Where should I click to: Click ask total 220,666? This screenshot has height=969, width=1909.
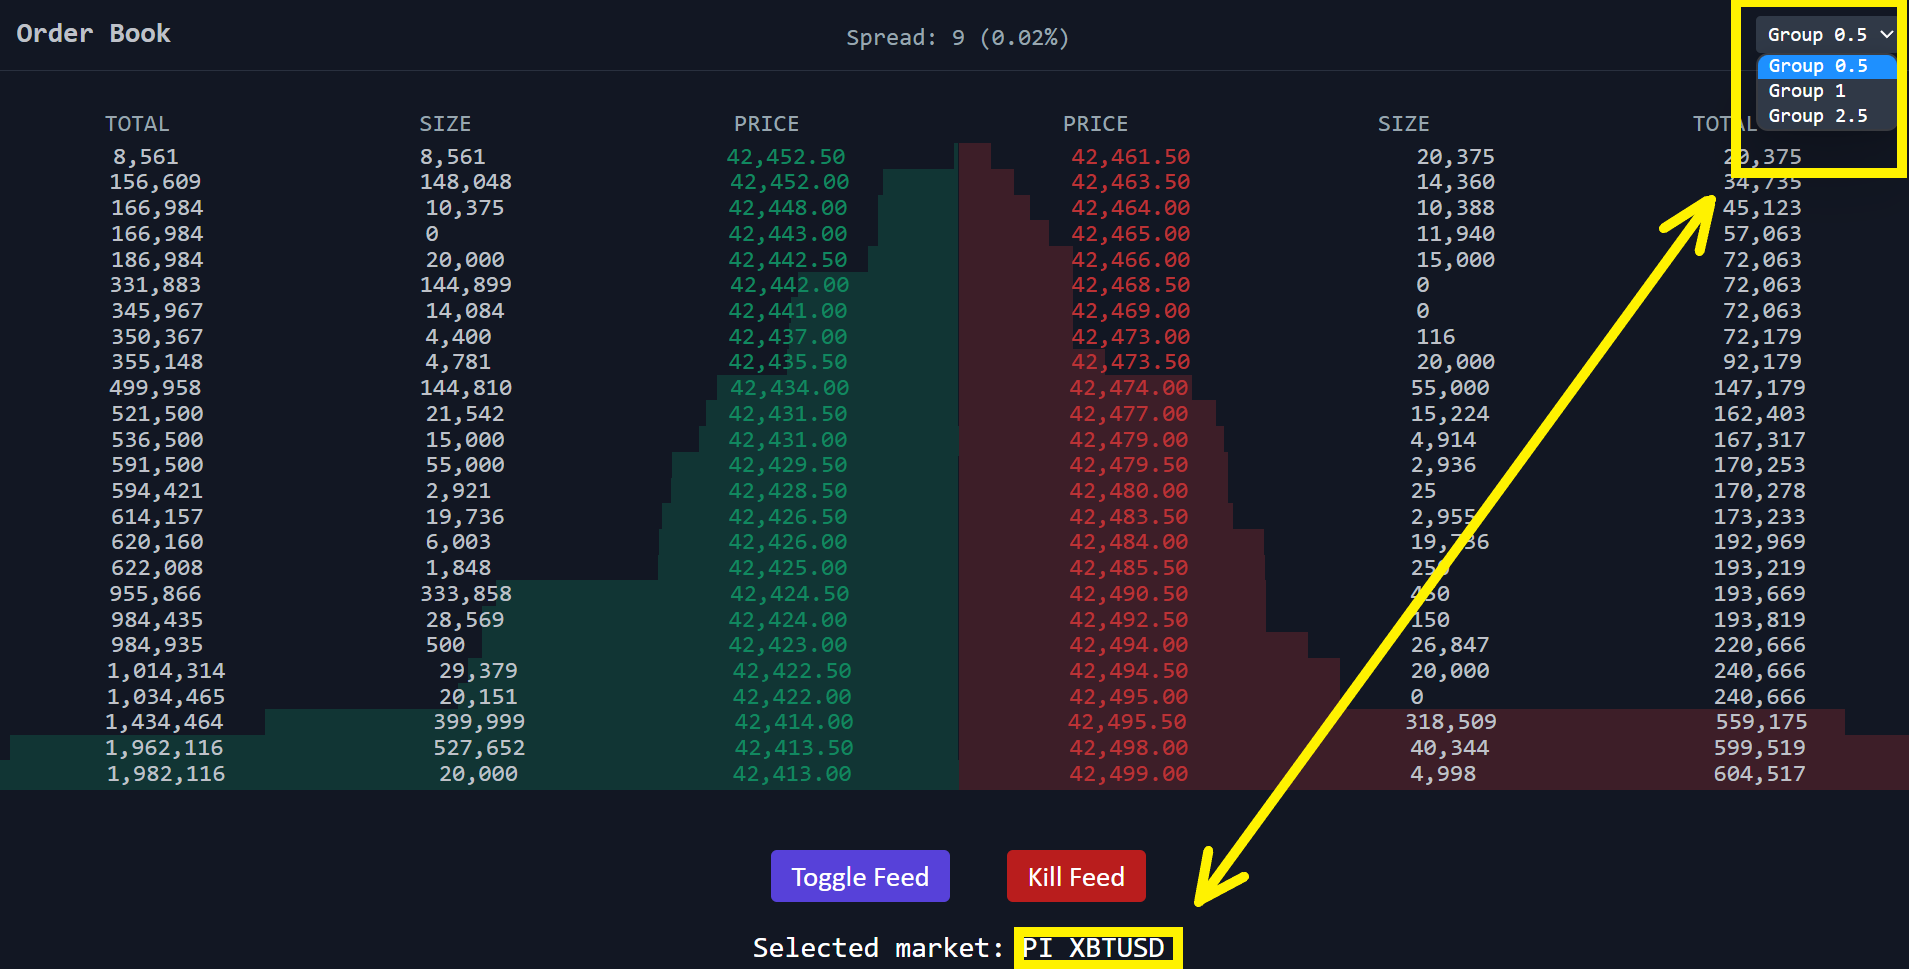pos(1760,645)
